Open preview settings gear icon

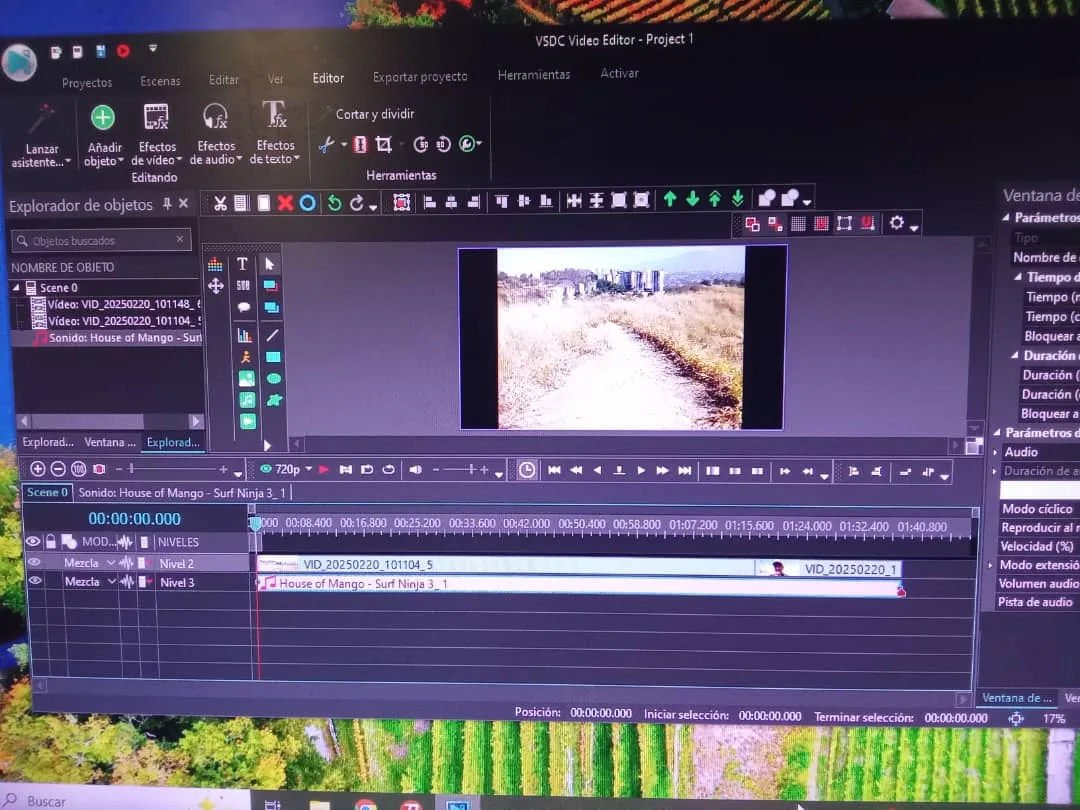tap(896, 222)
